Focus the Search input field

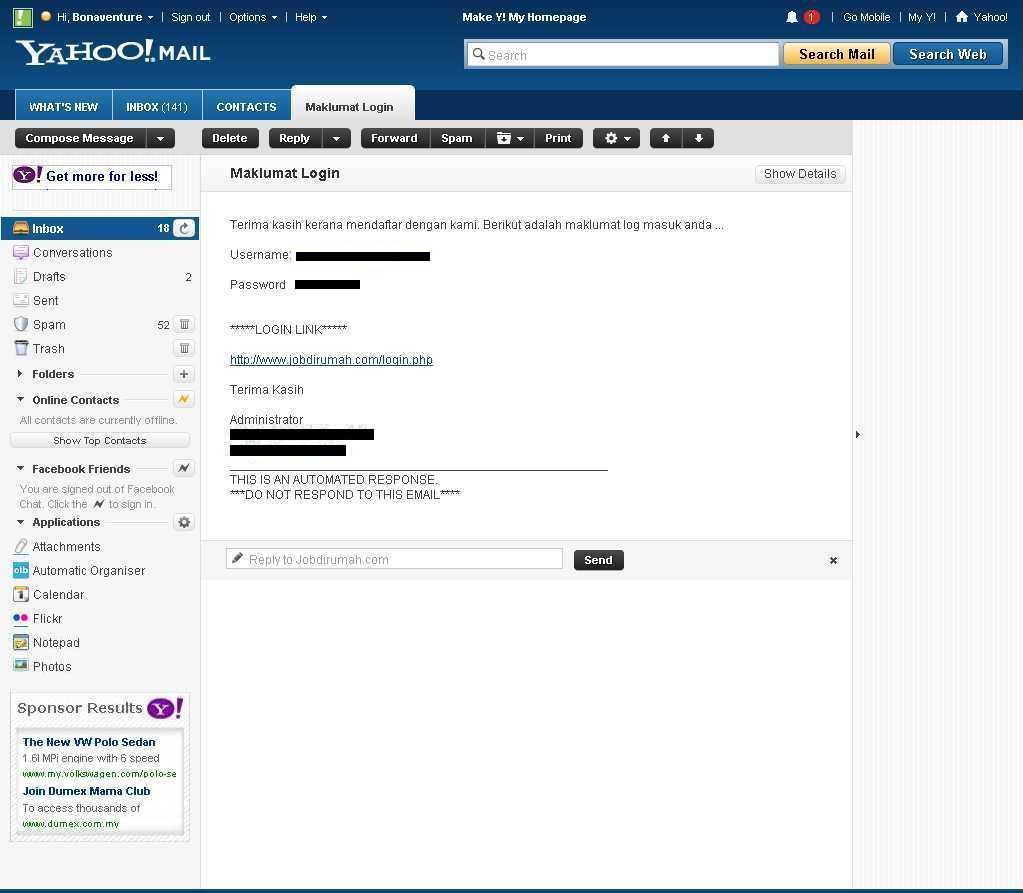coord(623,55)
